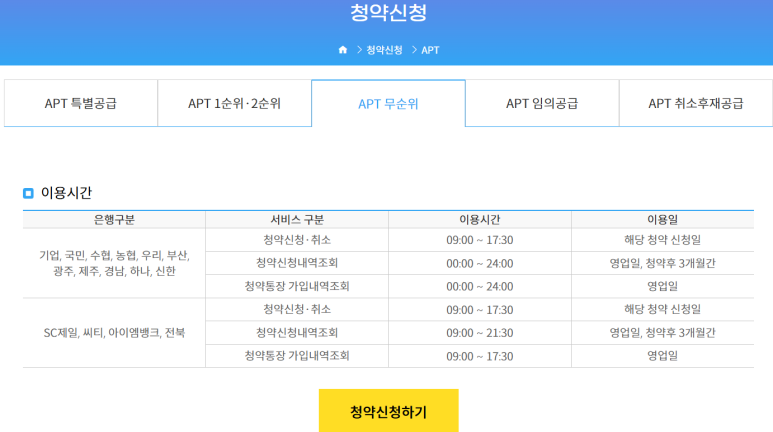Select the APT 무순위 tab
The height and width of the screenshot is (432, 773).
[x=388, y=104]
